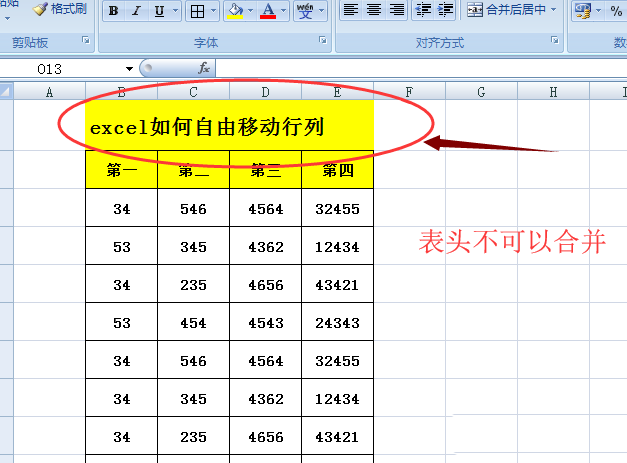Open Alignment (对齐方式) dialog launcher

click(x=555, y=40)
